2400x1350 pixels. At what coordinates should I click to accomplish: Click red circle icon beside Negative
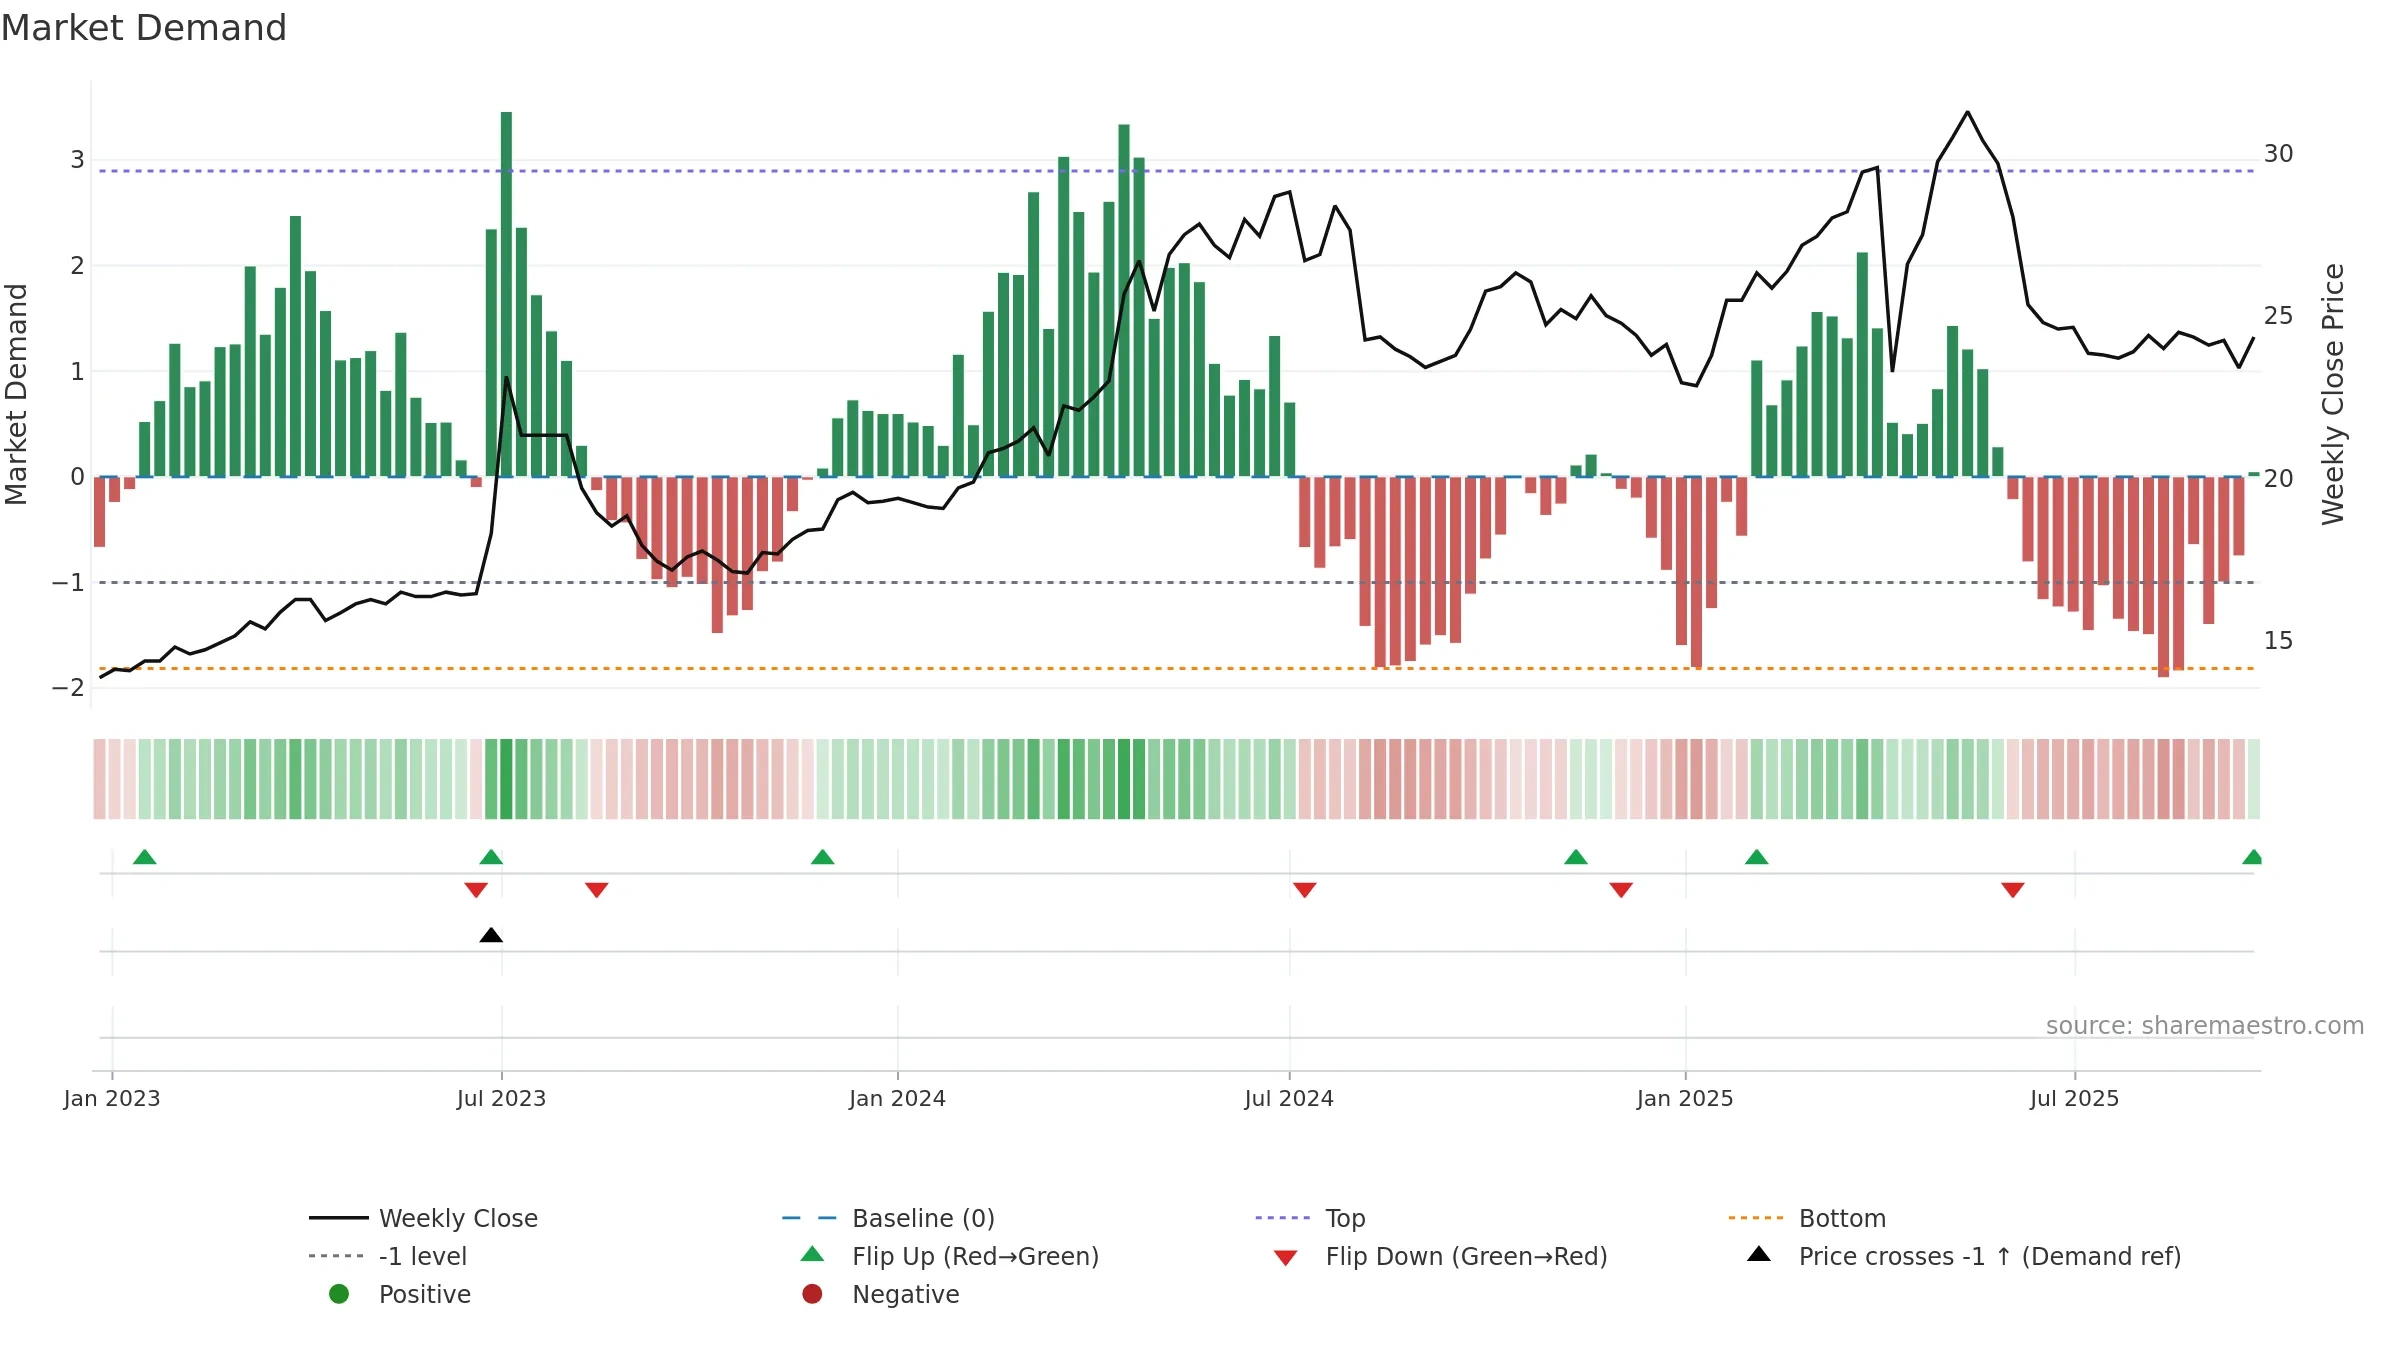[x=812, y=1294]
